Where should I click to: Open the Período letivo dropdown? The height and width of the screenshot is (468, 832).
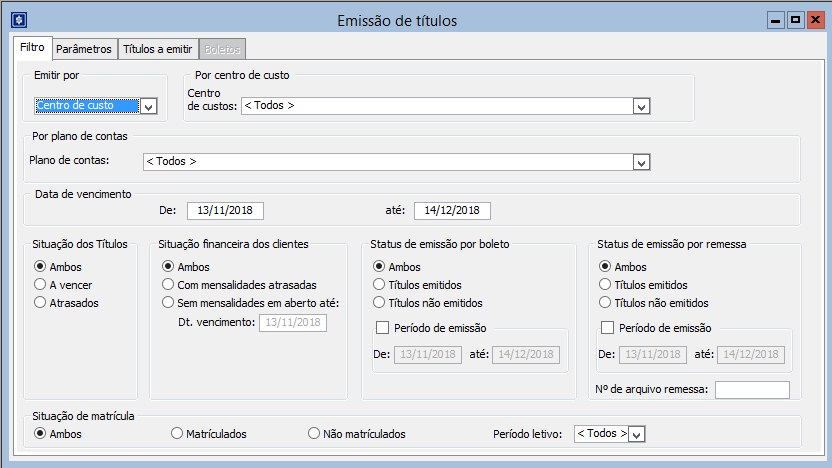click(x=637, y=434)
